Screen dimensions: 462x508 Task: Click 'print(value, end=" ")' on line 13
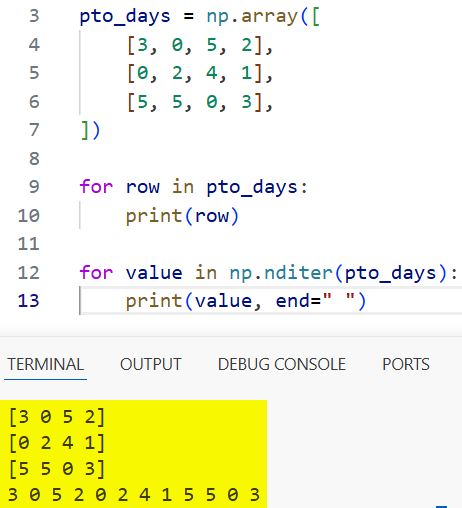[x=246, y=301]
